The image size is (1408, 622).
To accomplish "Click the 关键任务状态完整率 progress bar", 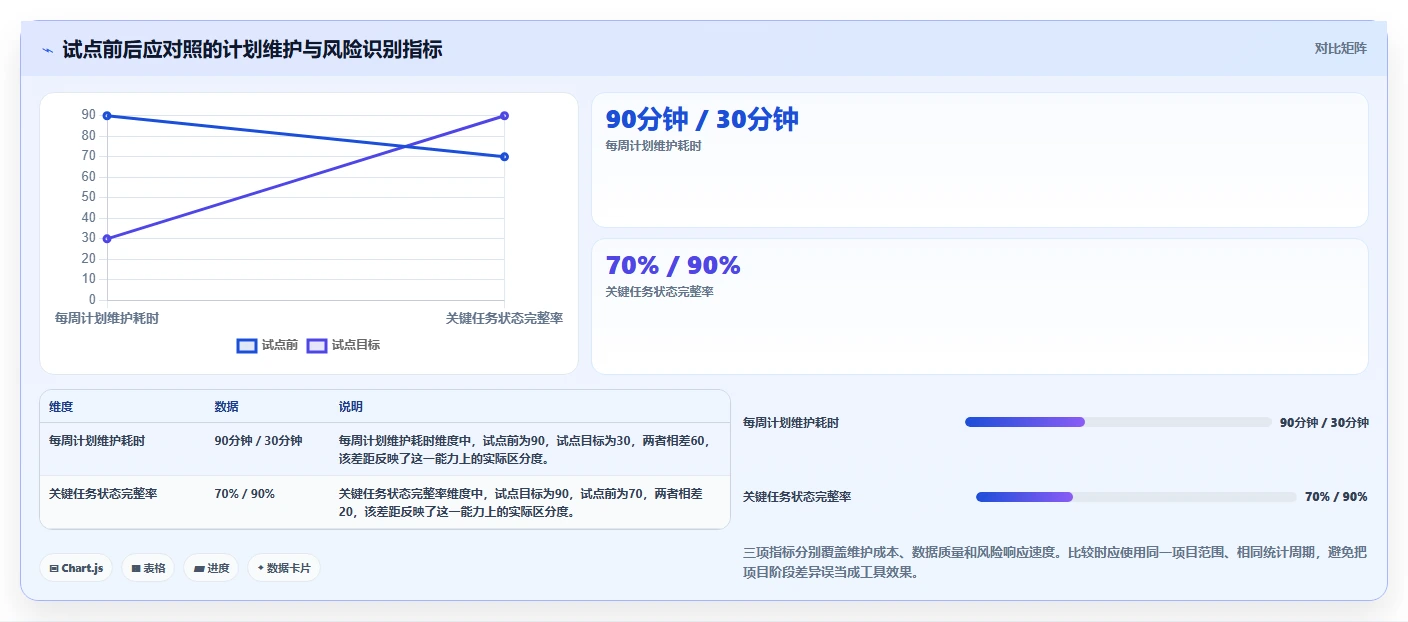I will (1136, 497).
